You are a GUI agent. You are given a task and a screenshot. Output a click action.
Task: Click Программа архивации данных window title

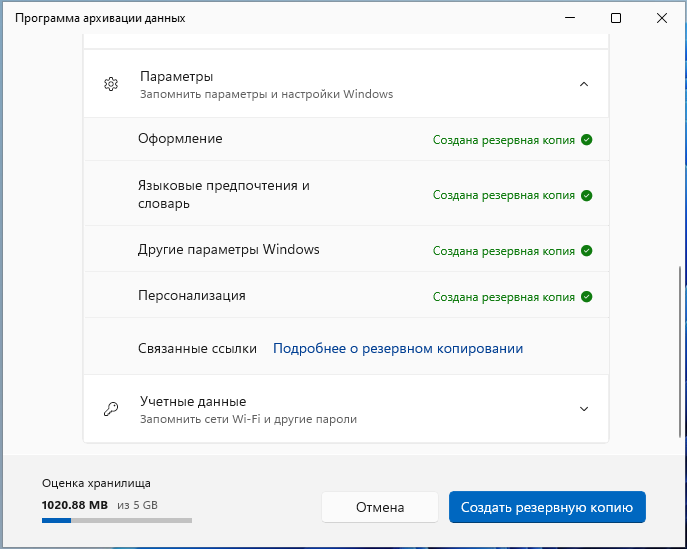point(100,18)
